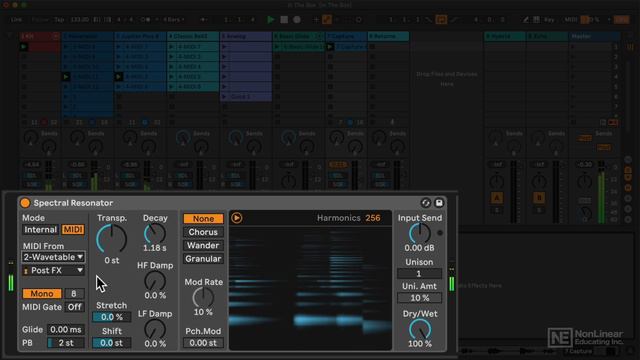This screenshot has height=360, width=640.
Task: Click the PB 2 st pitch bend slider
Action: [66, 343]
